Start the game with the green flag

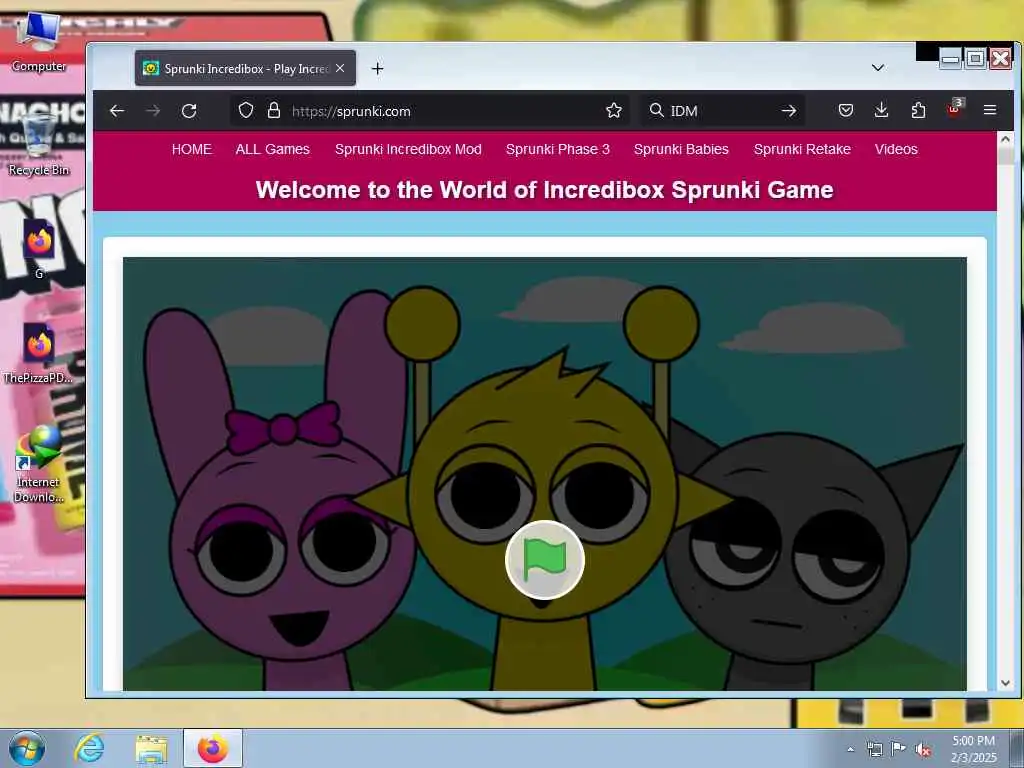click(545, 560)
